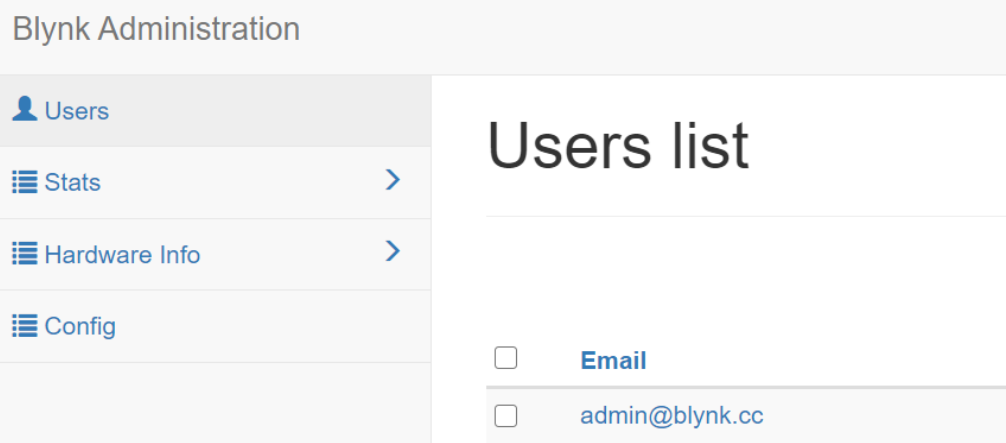Click the divider line under Users list
The image size is (1006, 443).
745,216
